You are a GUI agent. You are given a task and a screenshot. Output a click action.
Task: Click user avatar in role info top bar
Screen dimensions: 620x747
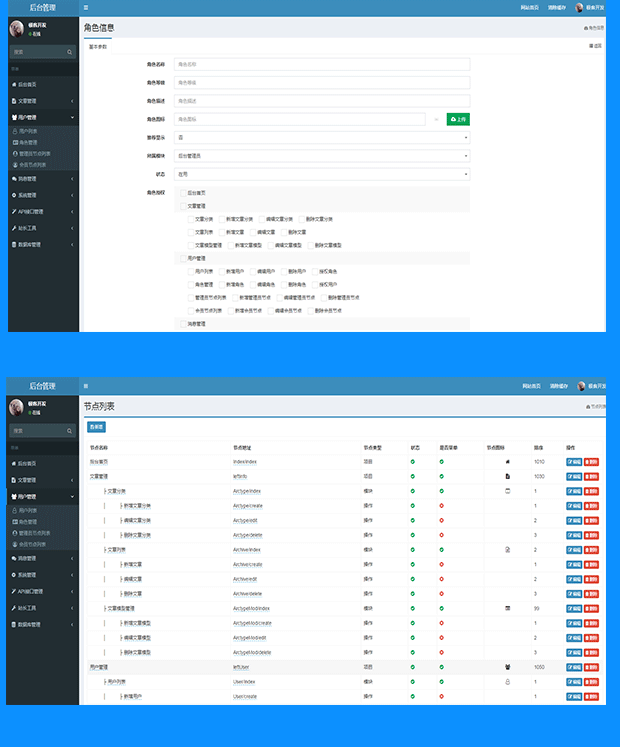click(579, 8)
